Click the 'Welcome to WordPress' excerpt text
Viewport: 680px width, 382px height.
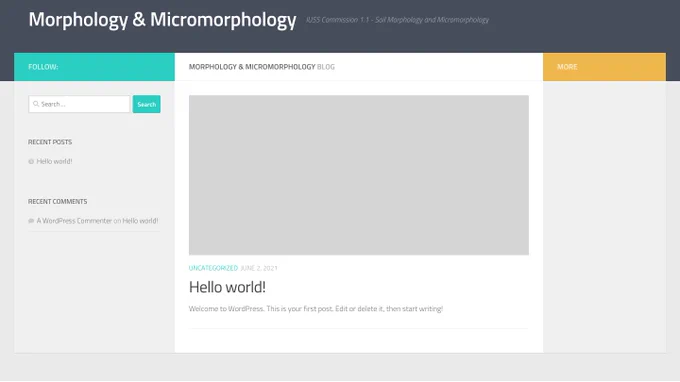(x=316, y=309)
